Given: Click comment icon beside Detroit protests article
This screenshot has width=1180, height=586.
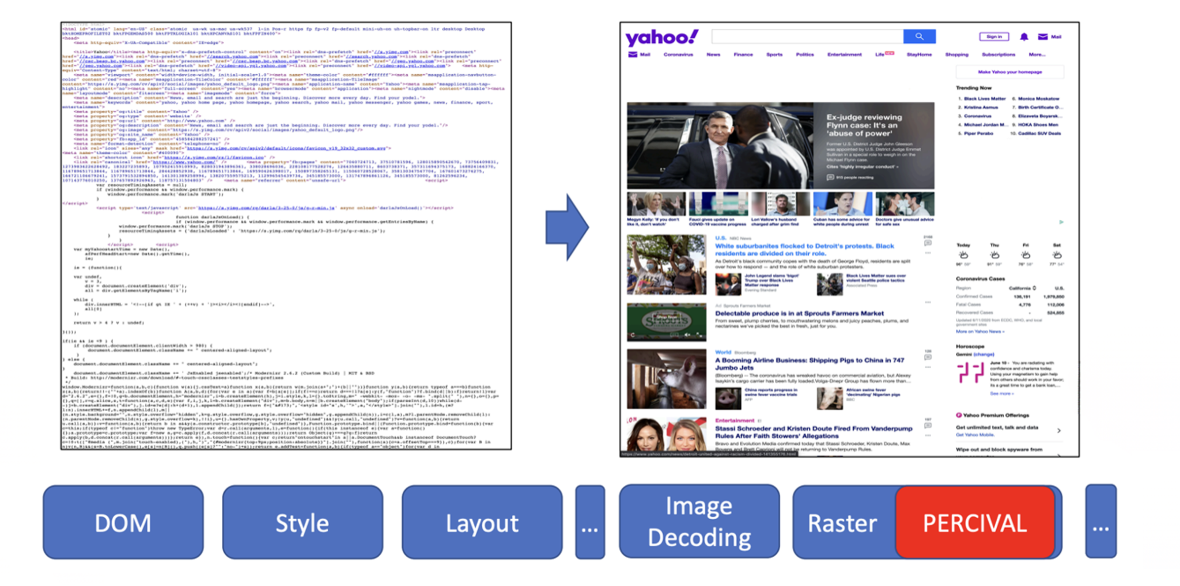Looking at the screenshot, I should 928,241.
